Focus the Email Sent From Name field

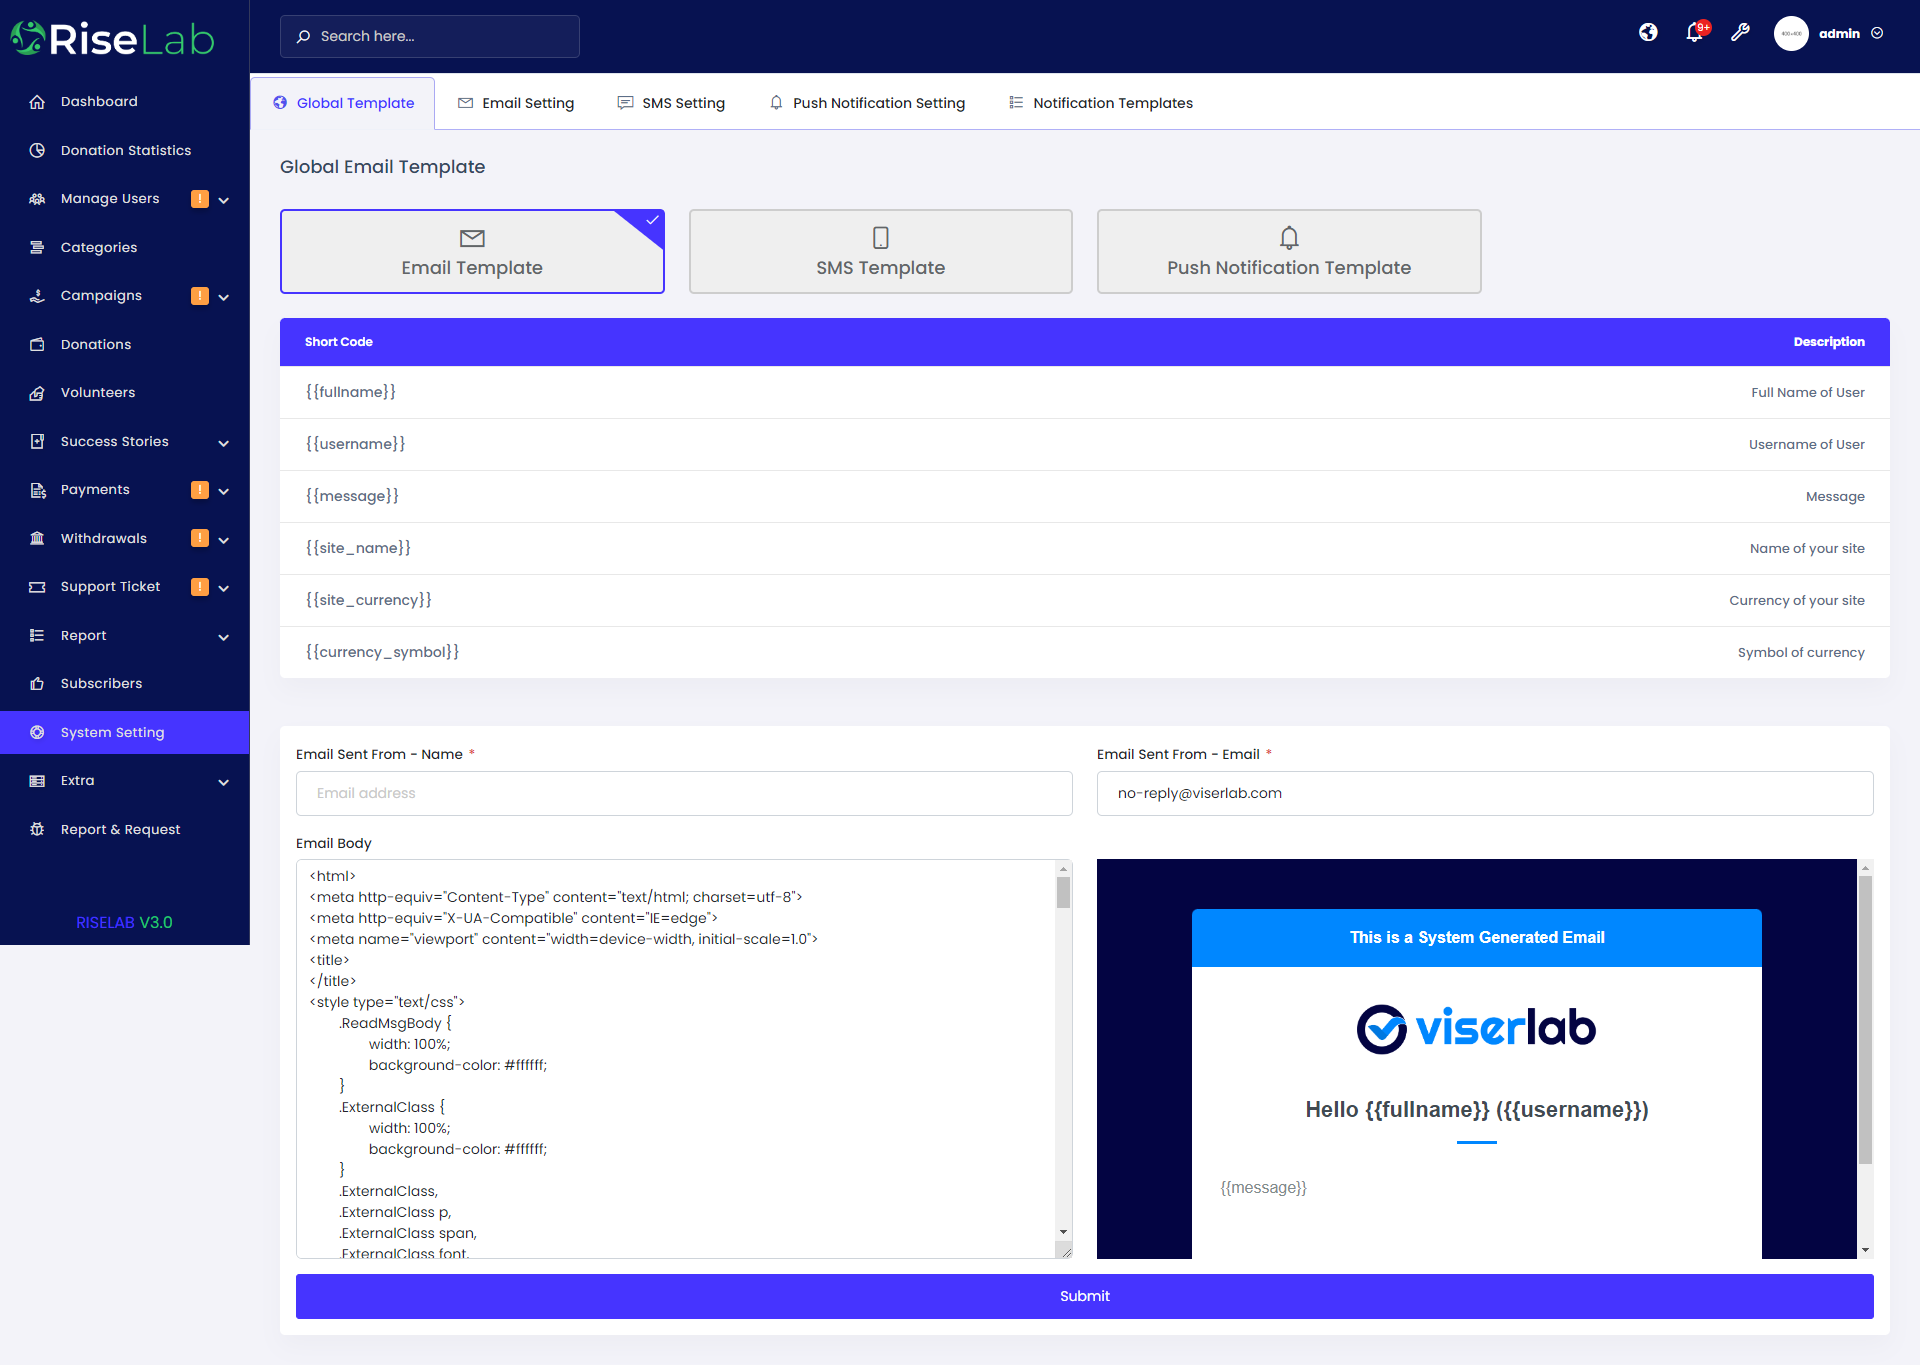point(684,793)
